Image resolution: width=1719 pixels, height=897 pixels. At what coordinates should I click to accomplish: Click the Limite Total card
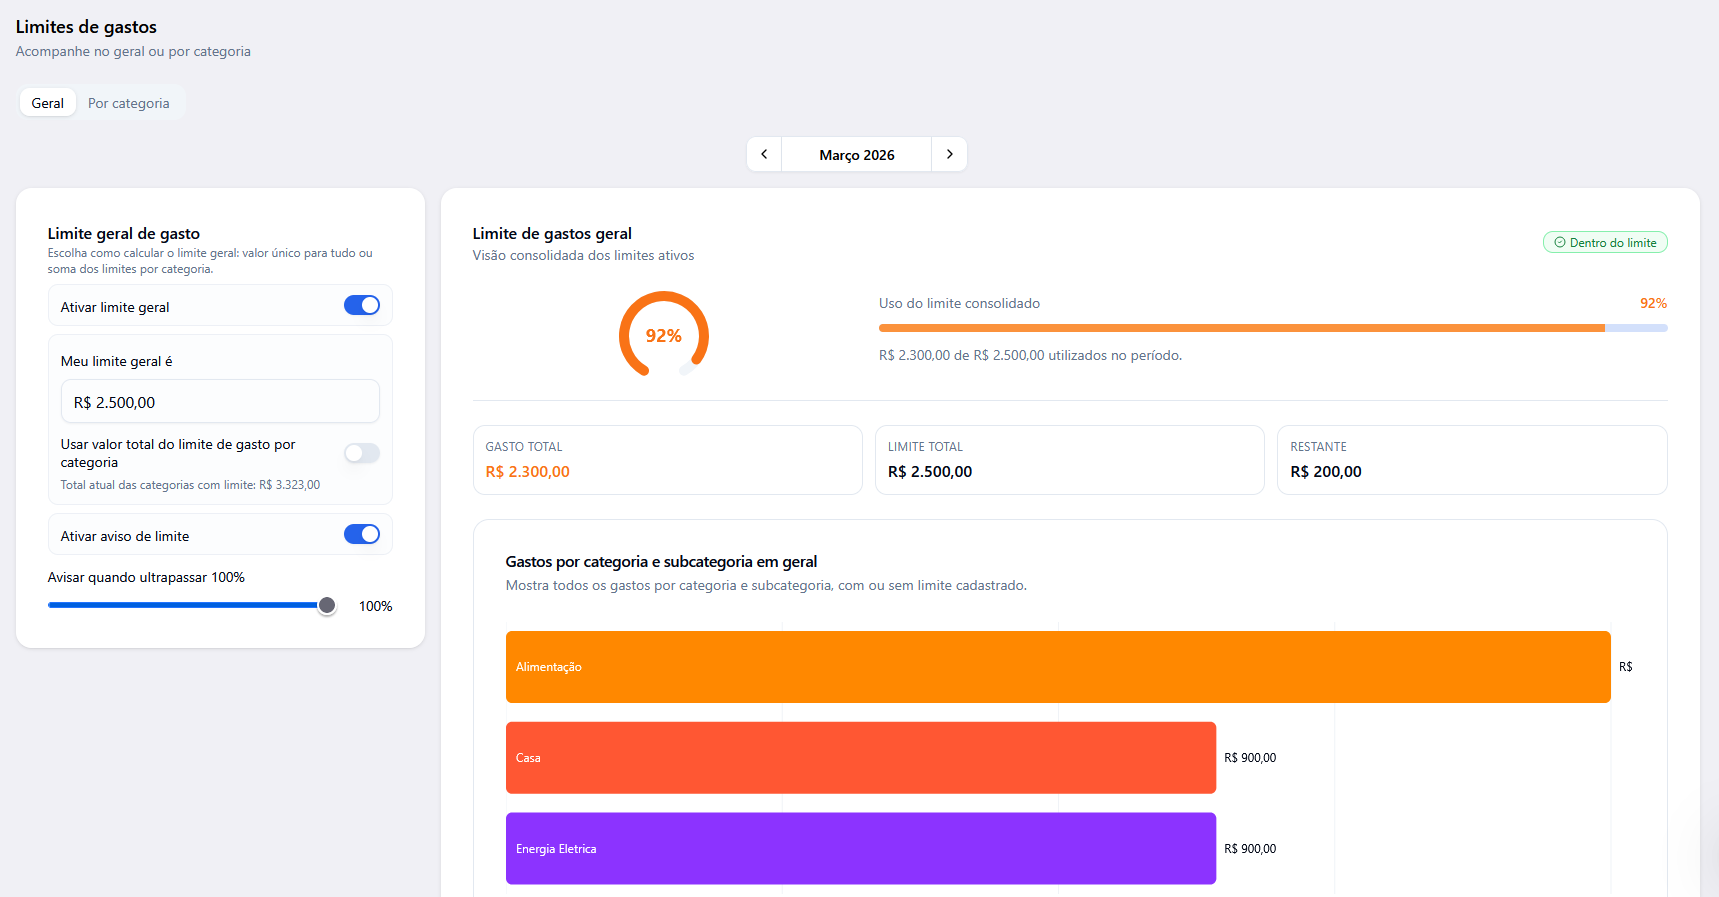[1070, 460]
